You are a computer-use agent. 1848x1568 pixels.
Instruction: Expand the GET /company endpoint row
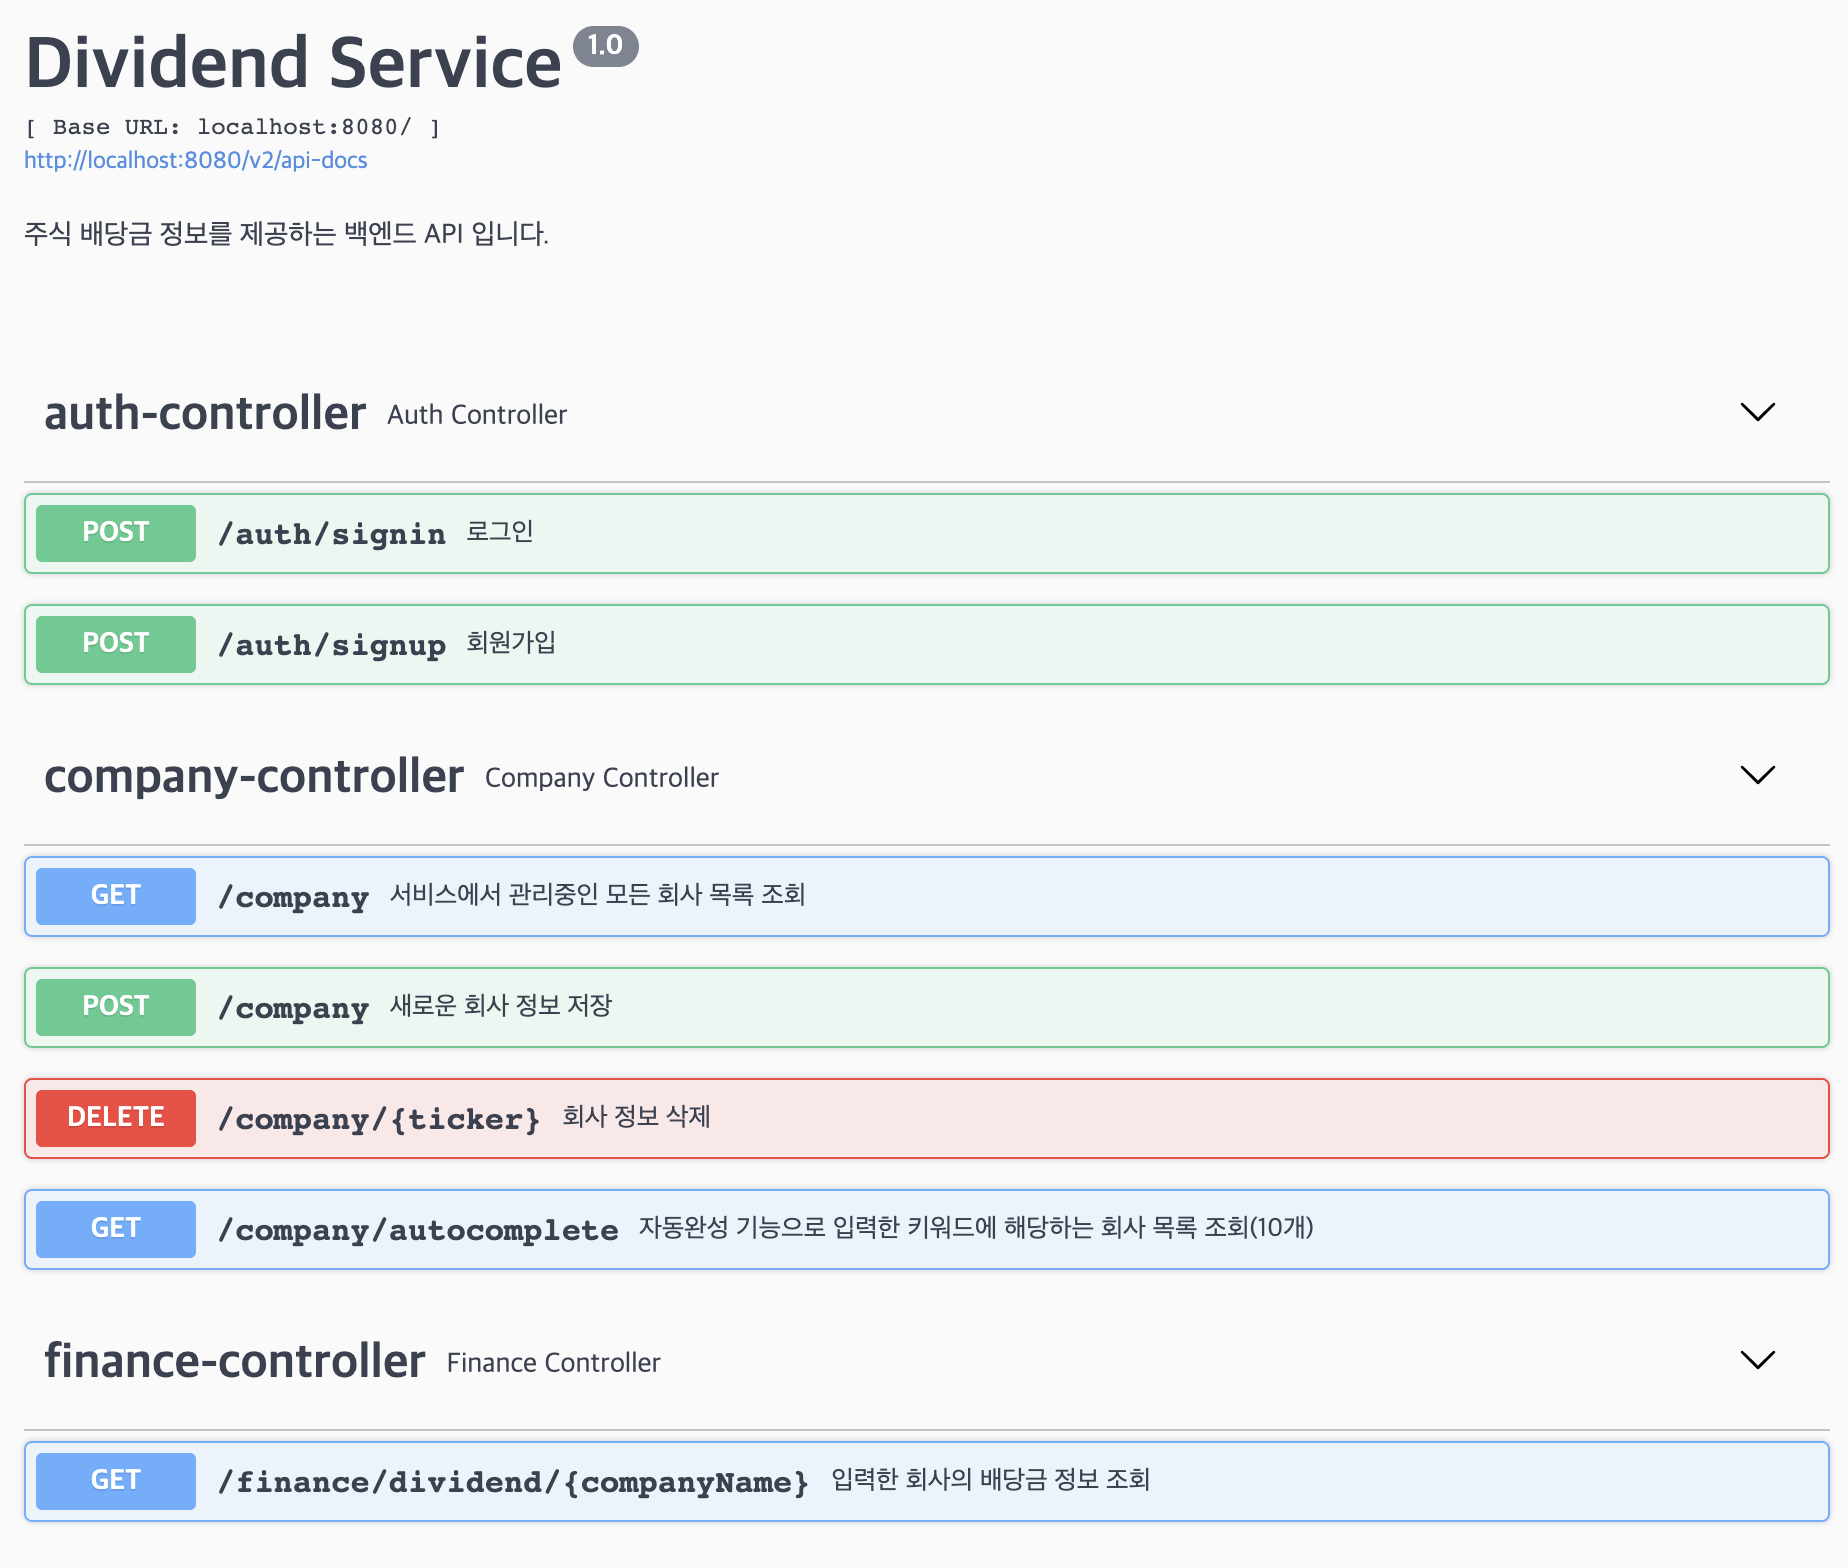[x=900, y=896]
